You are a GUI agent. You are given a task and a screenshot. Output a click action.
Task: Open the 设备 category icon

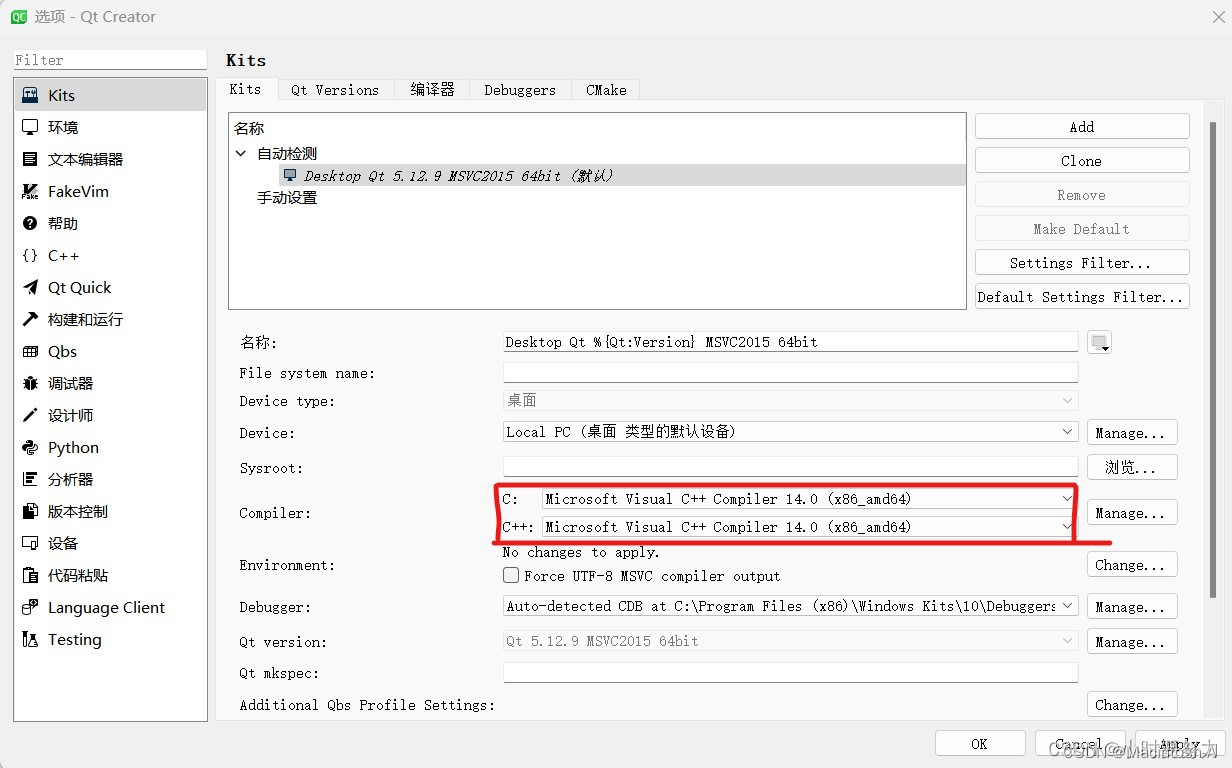click(30, 543)
